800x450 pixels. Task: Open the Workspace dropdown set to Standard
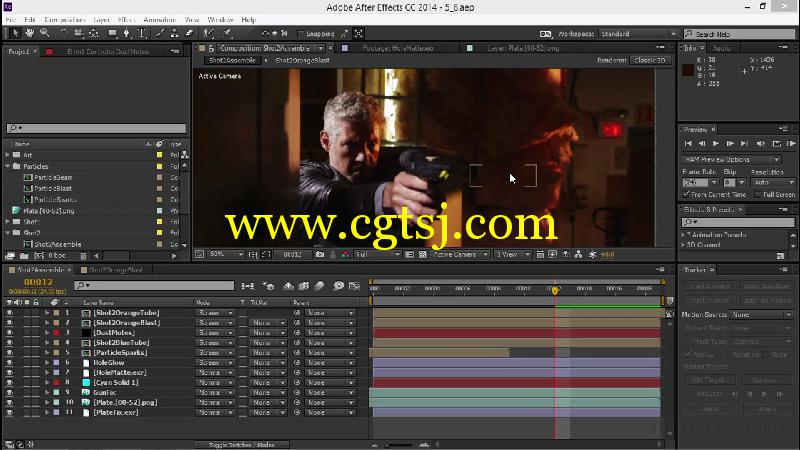click(638, 34)
